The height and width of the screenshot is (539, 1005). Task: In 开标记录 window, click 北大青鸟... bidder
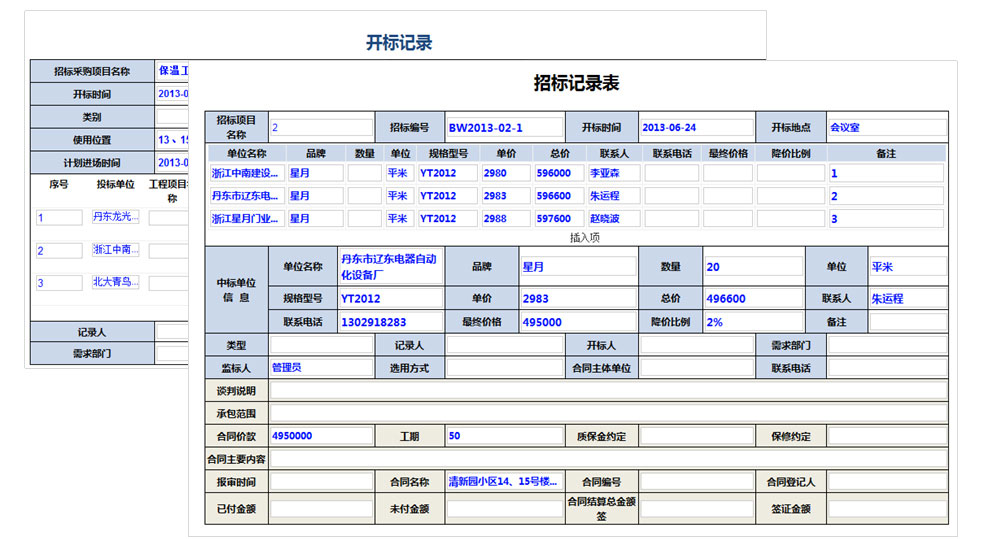(x=115, y=282)
